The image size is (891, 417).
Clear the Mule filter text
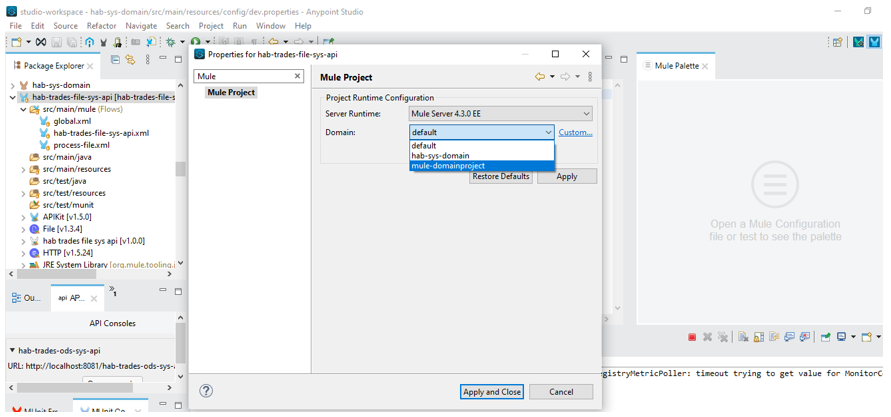click(x=297, y=76)
